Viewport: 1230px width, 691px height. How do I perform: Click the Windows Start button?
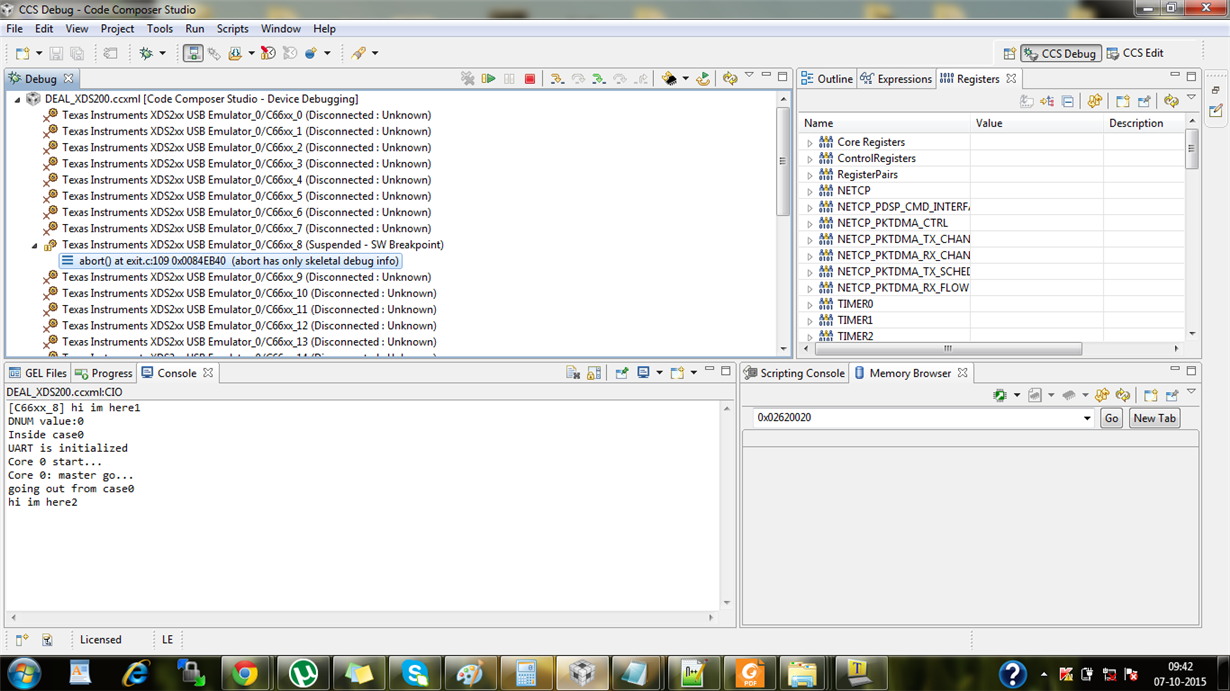[23, 674]
